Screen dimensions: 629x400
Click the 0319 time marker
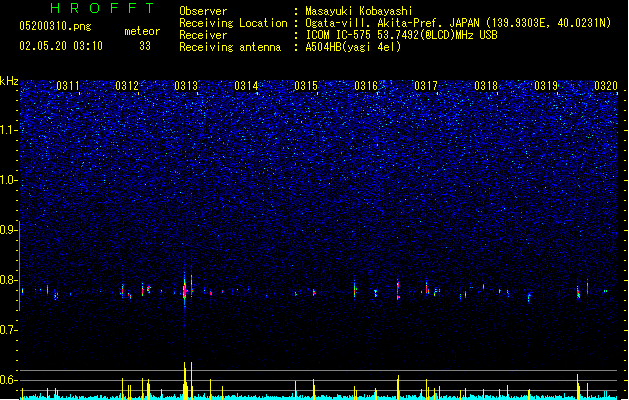[546, 86]
